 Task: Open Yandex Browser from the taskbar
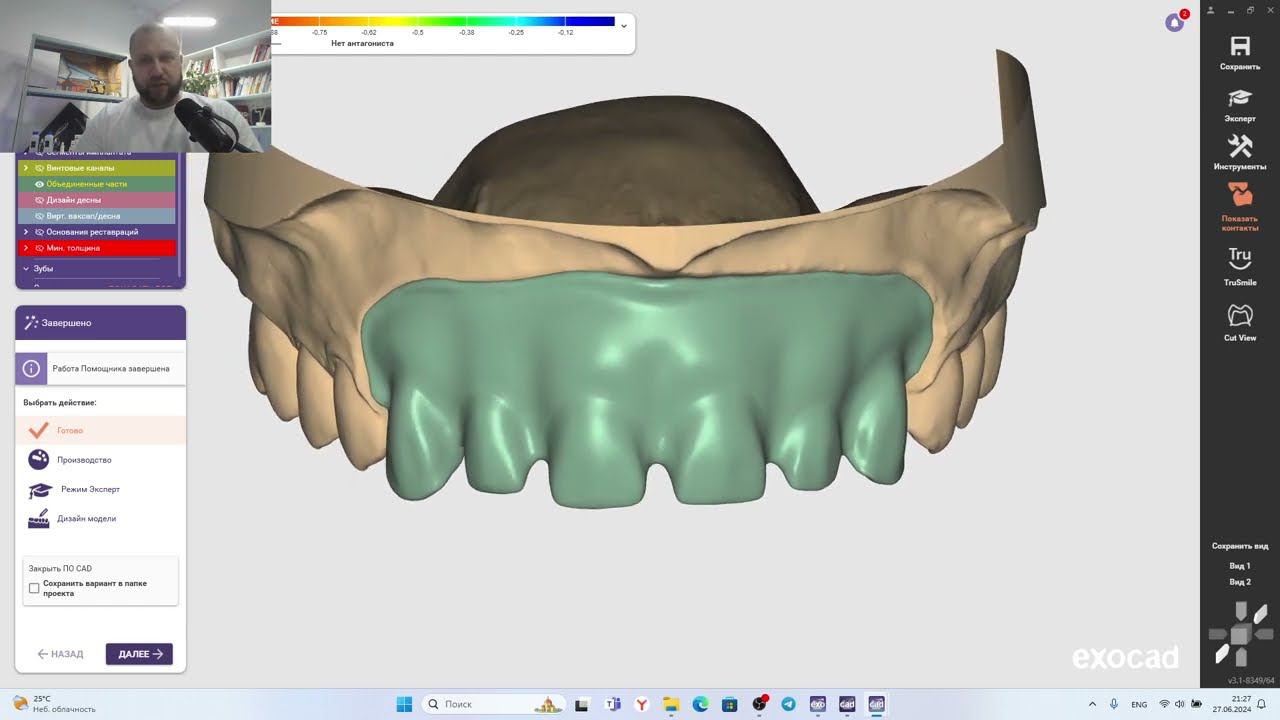click(x=643, y=704)
